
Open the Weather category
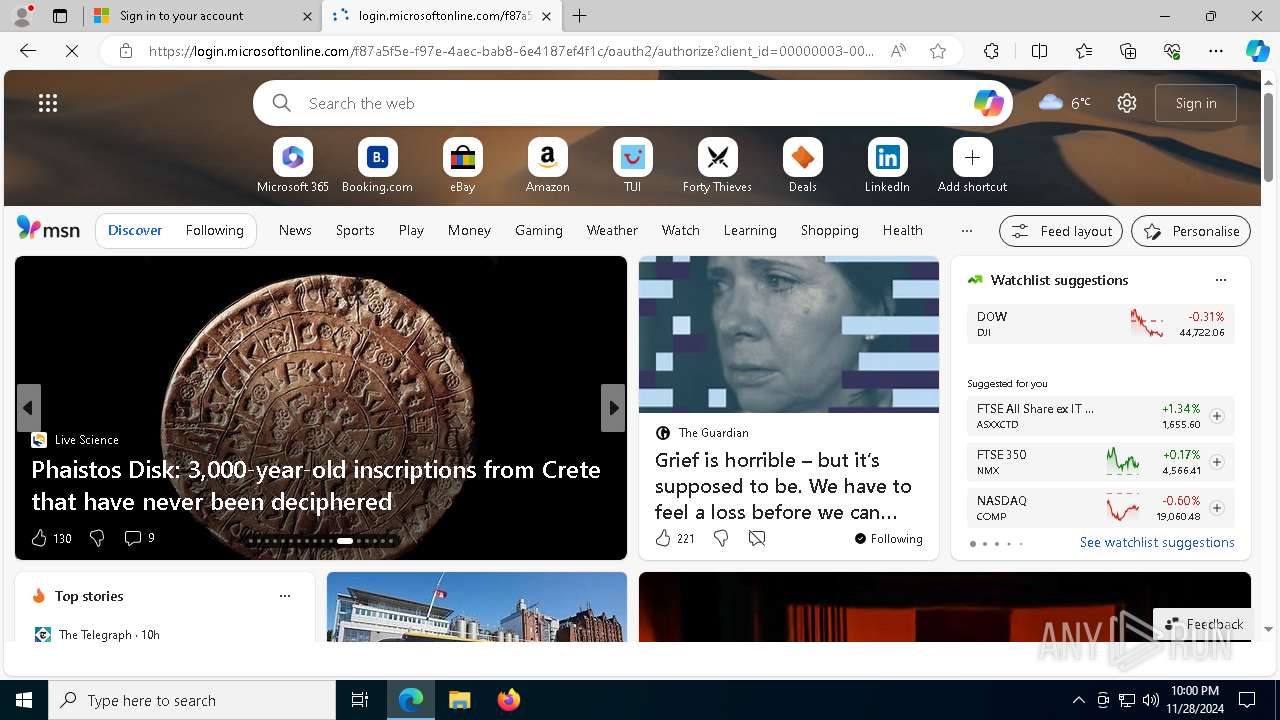click(612, 230)
